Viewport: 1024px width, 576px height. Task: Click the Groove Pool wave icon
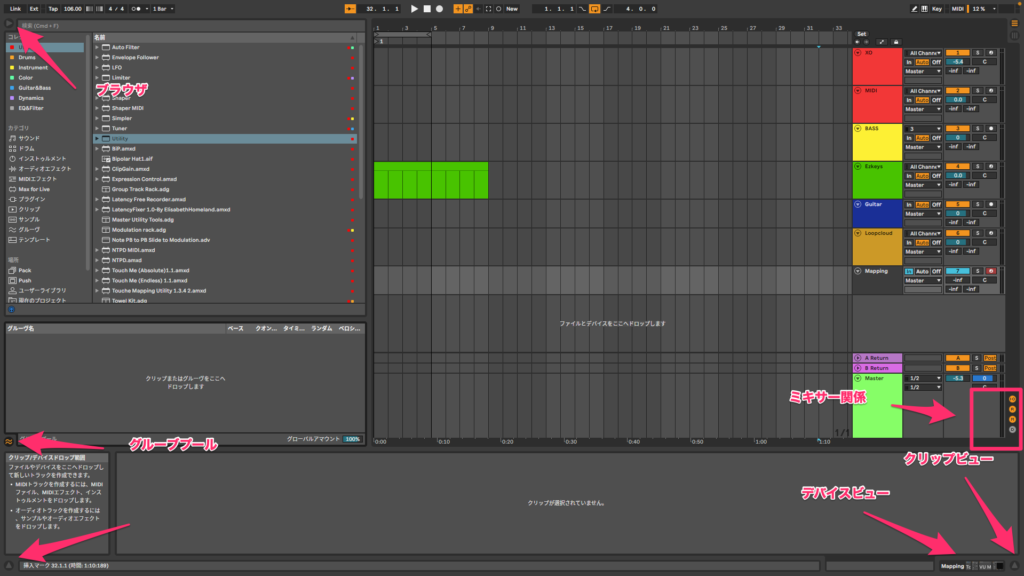9,439
